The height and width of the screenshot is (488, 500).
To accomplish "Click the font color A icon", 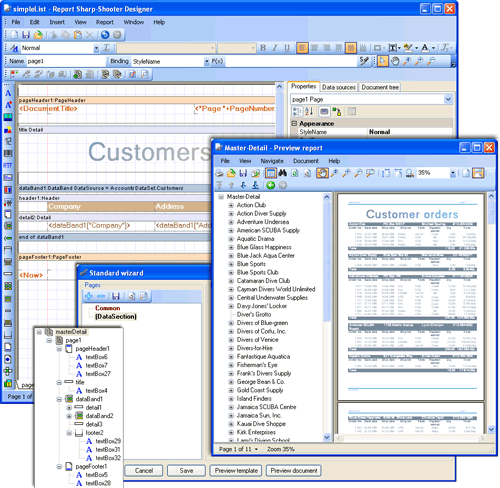I will coord(425,48).
